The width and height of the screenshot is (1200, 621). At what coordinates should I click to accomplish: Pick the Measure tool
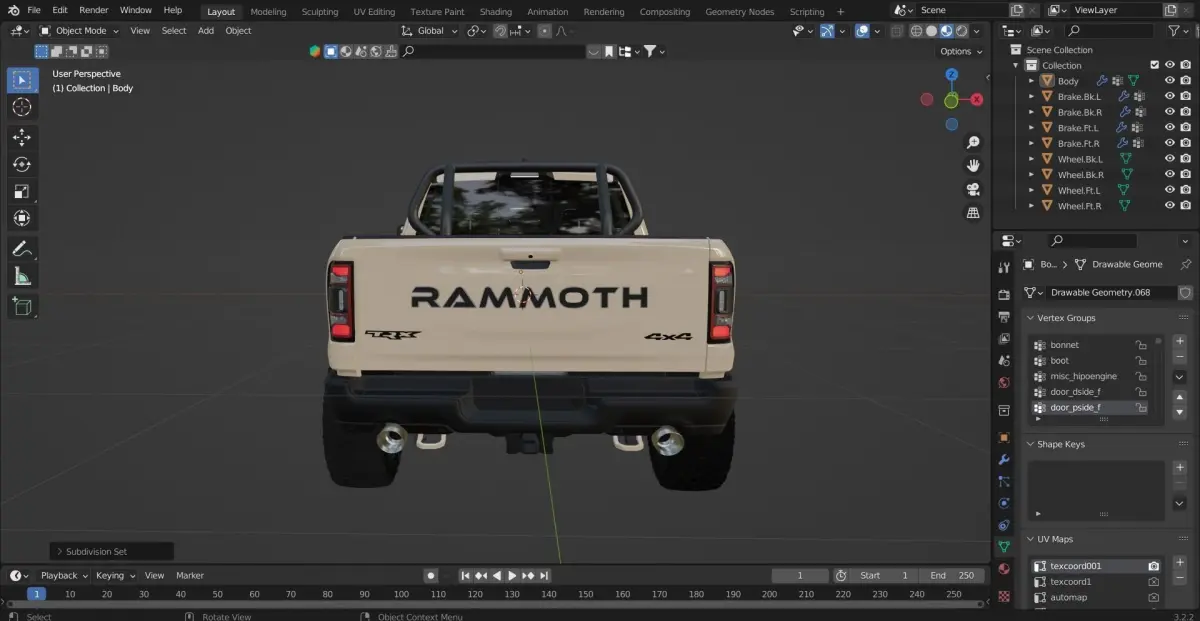click(22, 276)
